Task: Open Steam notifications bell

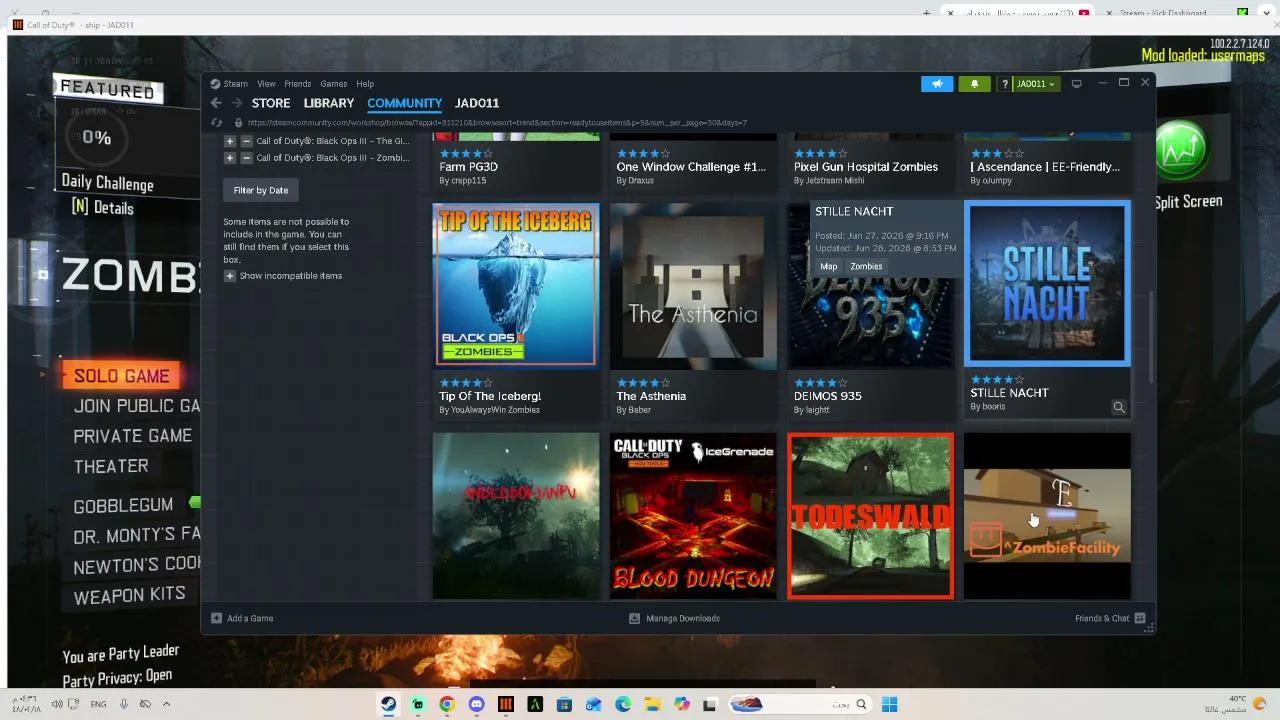Action: 974,84
